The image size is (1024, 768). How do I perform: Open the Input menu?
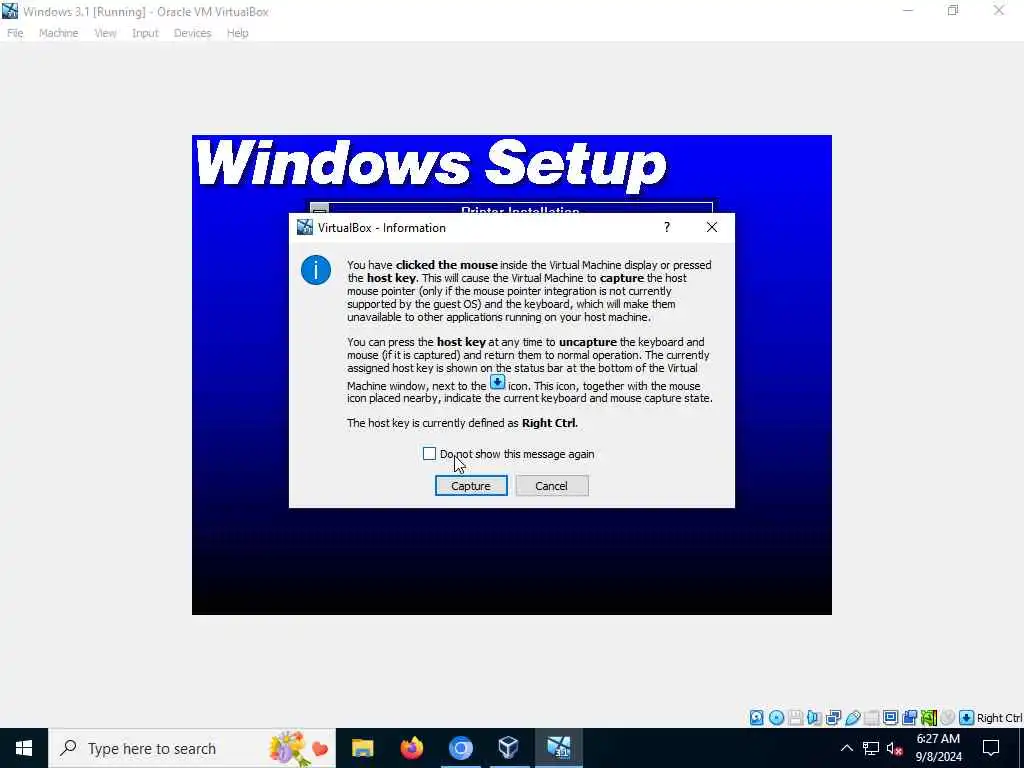(x=145, y=33)
